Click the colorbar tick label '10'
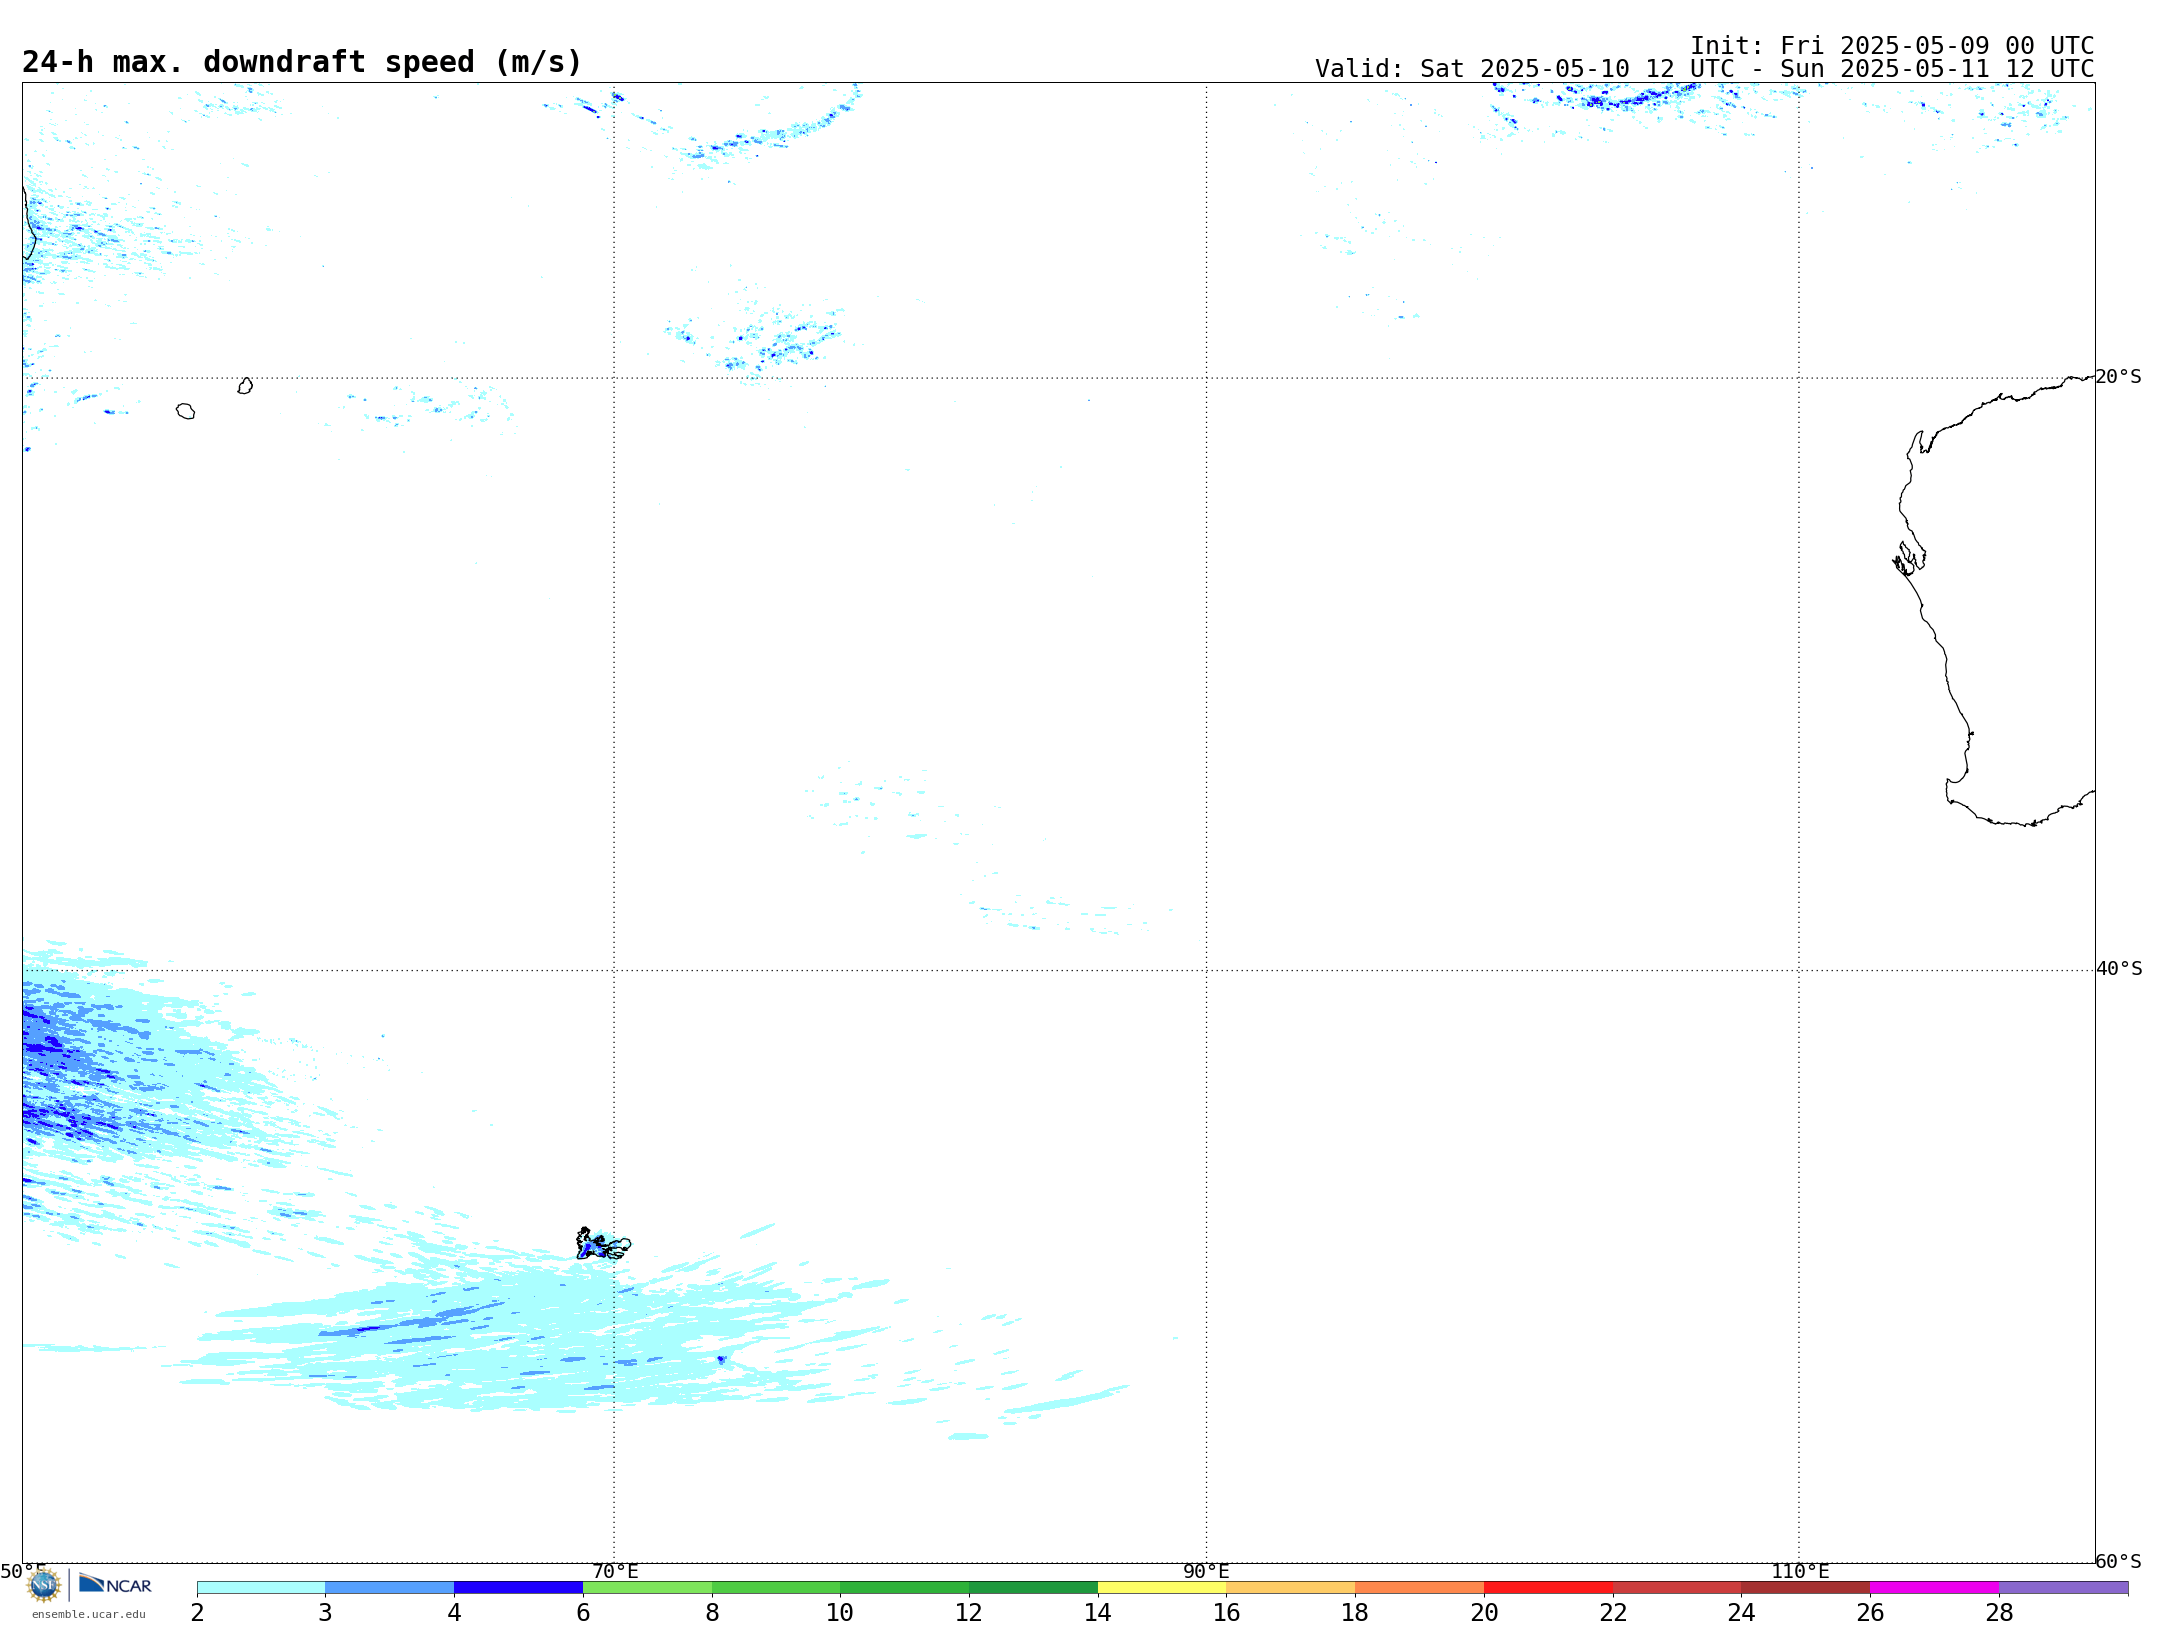The image size is (2160, 1626). (x=840, y=1612)
